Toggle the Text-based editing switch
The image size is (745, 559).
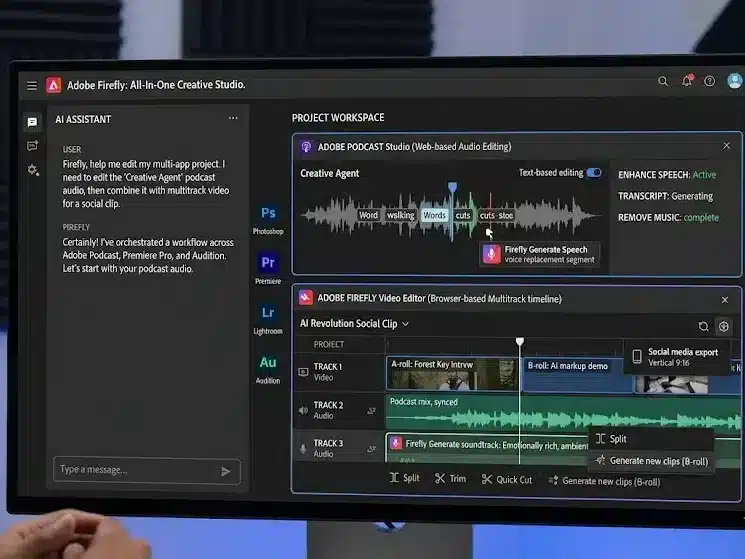(594, 172)
